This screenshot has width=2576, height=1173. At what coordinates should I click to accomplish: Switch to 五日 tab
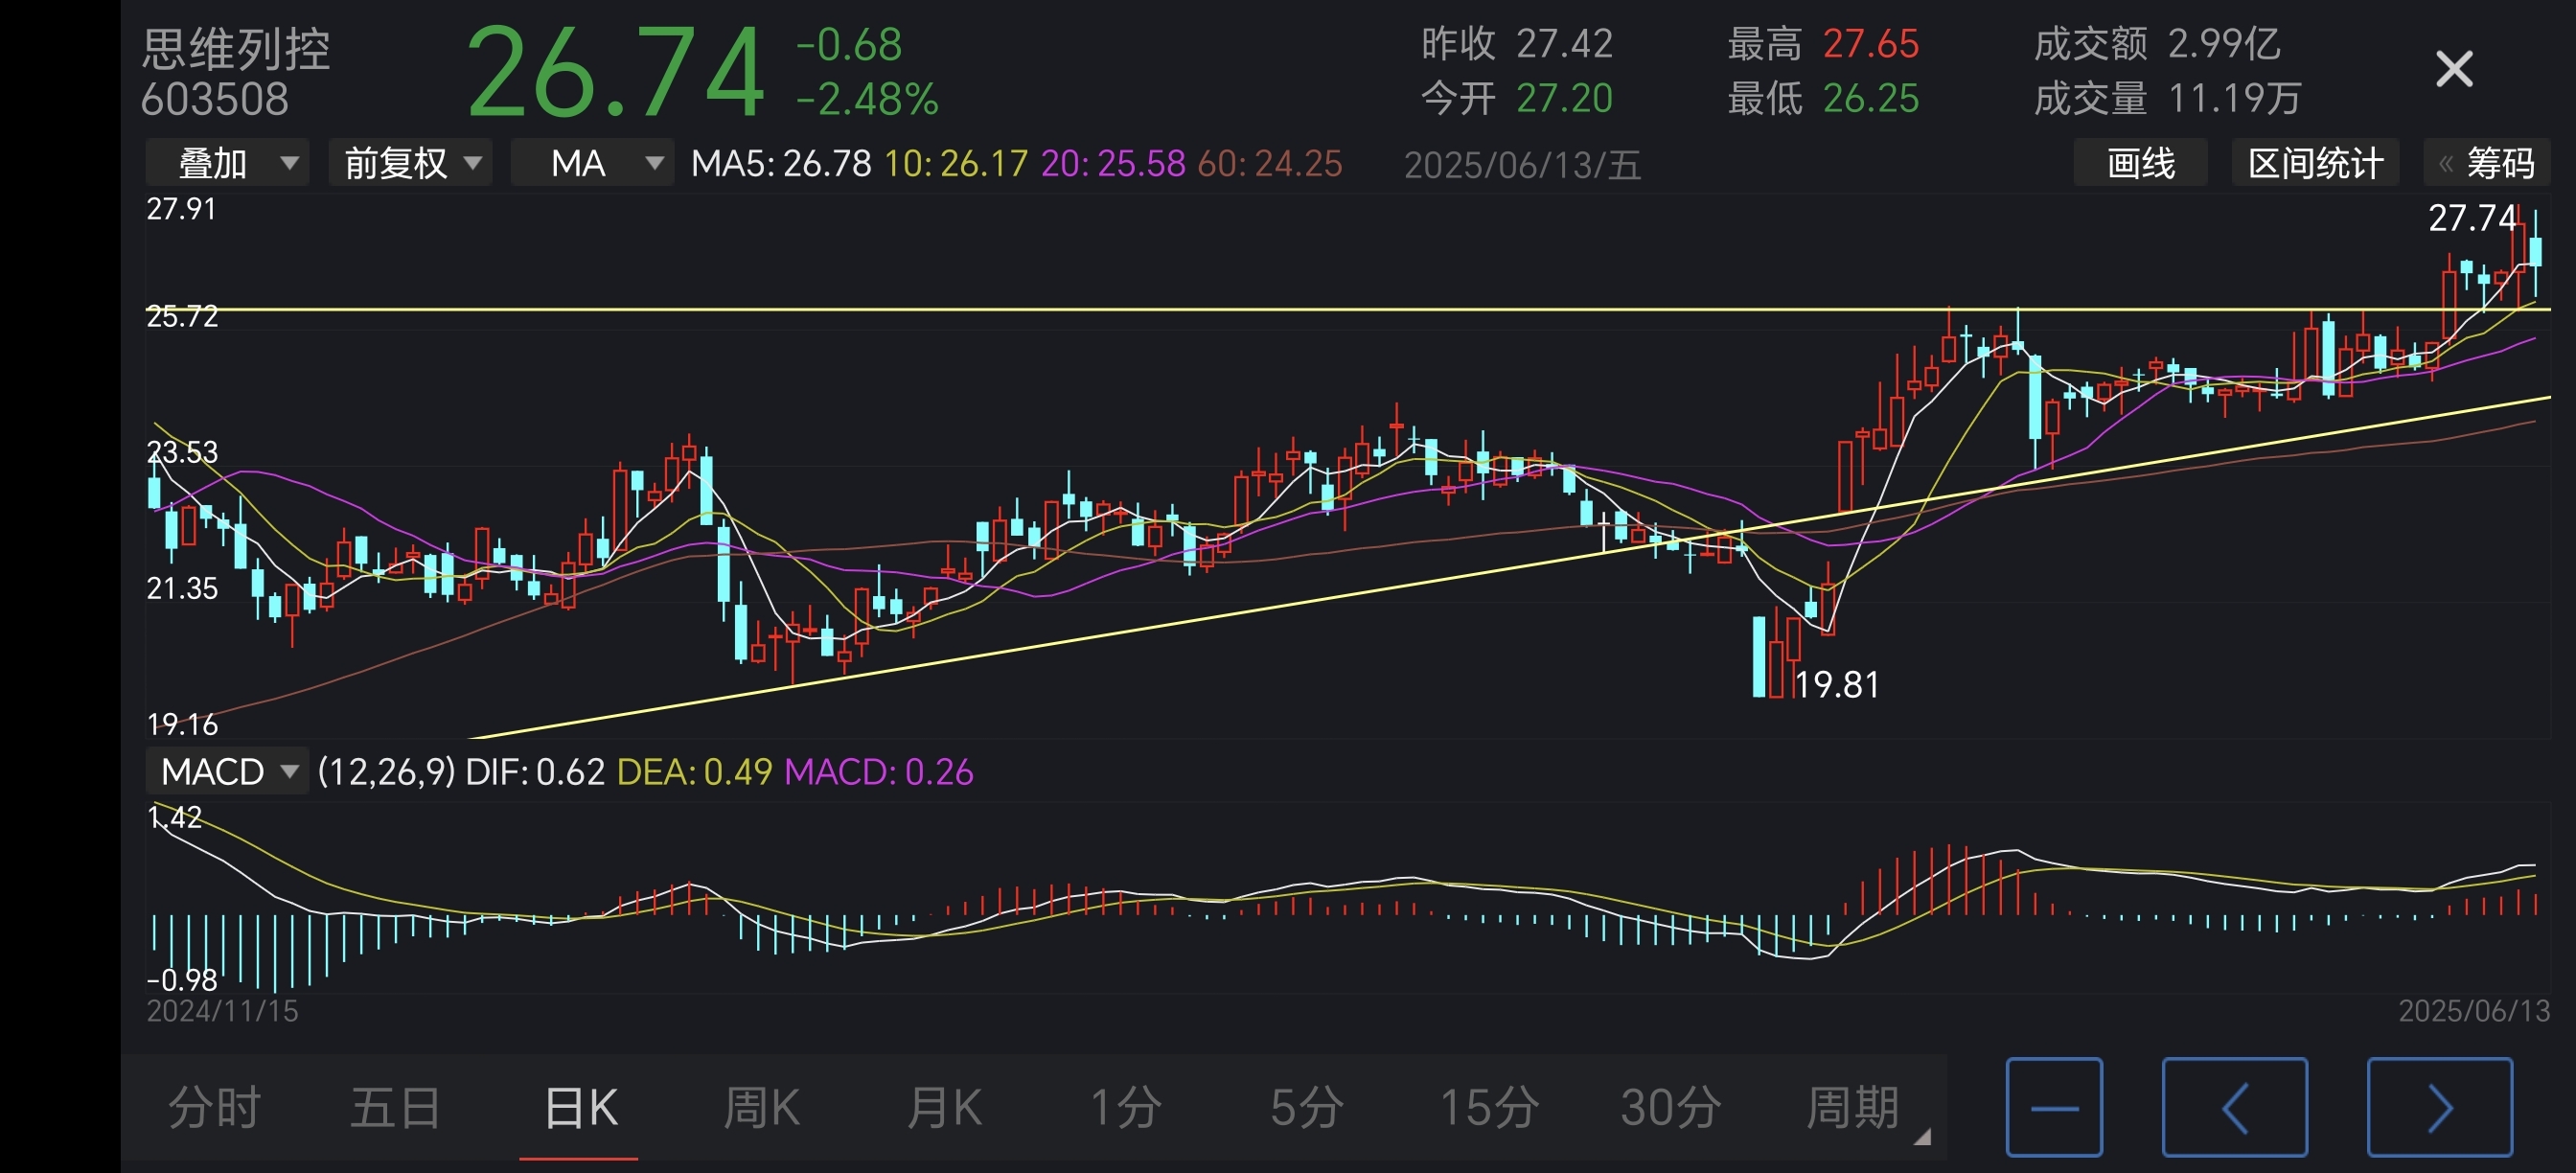point(396,1108)
